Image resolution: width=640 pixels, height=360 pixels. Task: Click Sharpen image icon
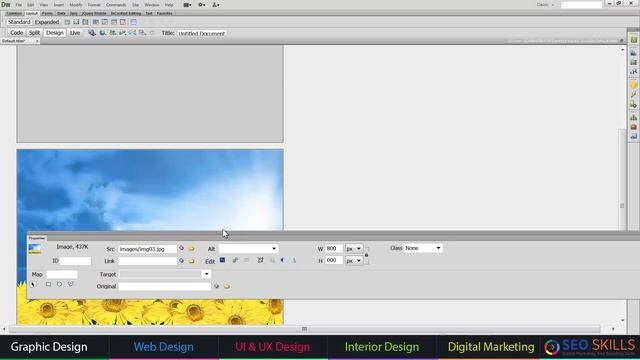(294, 260)
